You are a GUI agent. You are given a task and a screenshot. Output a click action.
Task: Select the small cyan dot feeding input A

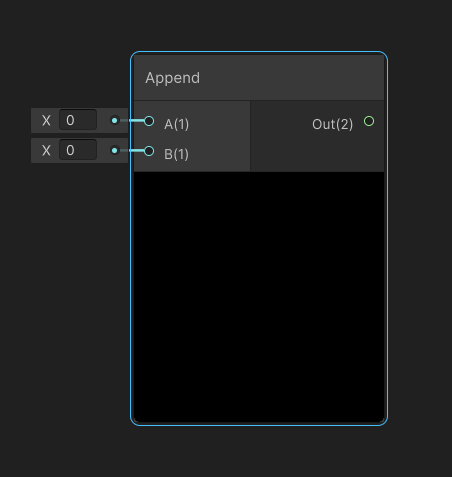point(114,120)
